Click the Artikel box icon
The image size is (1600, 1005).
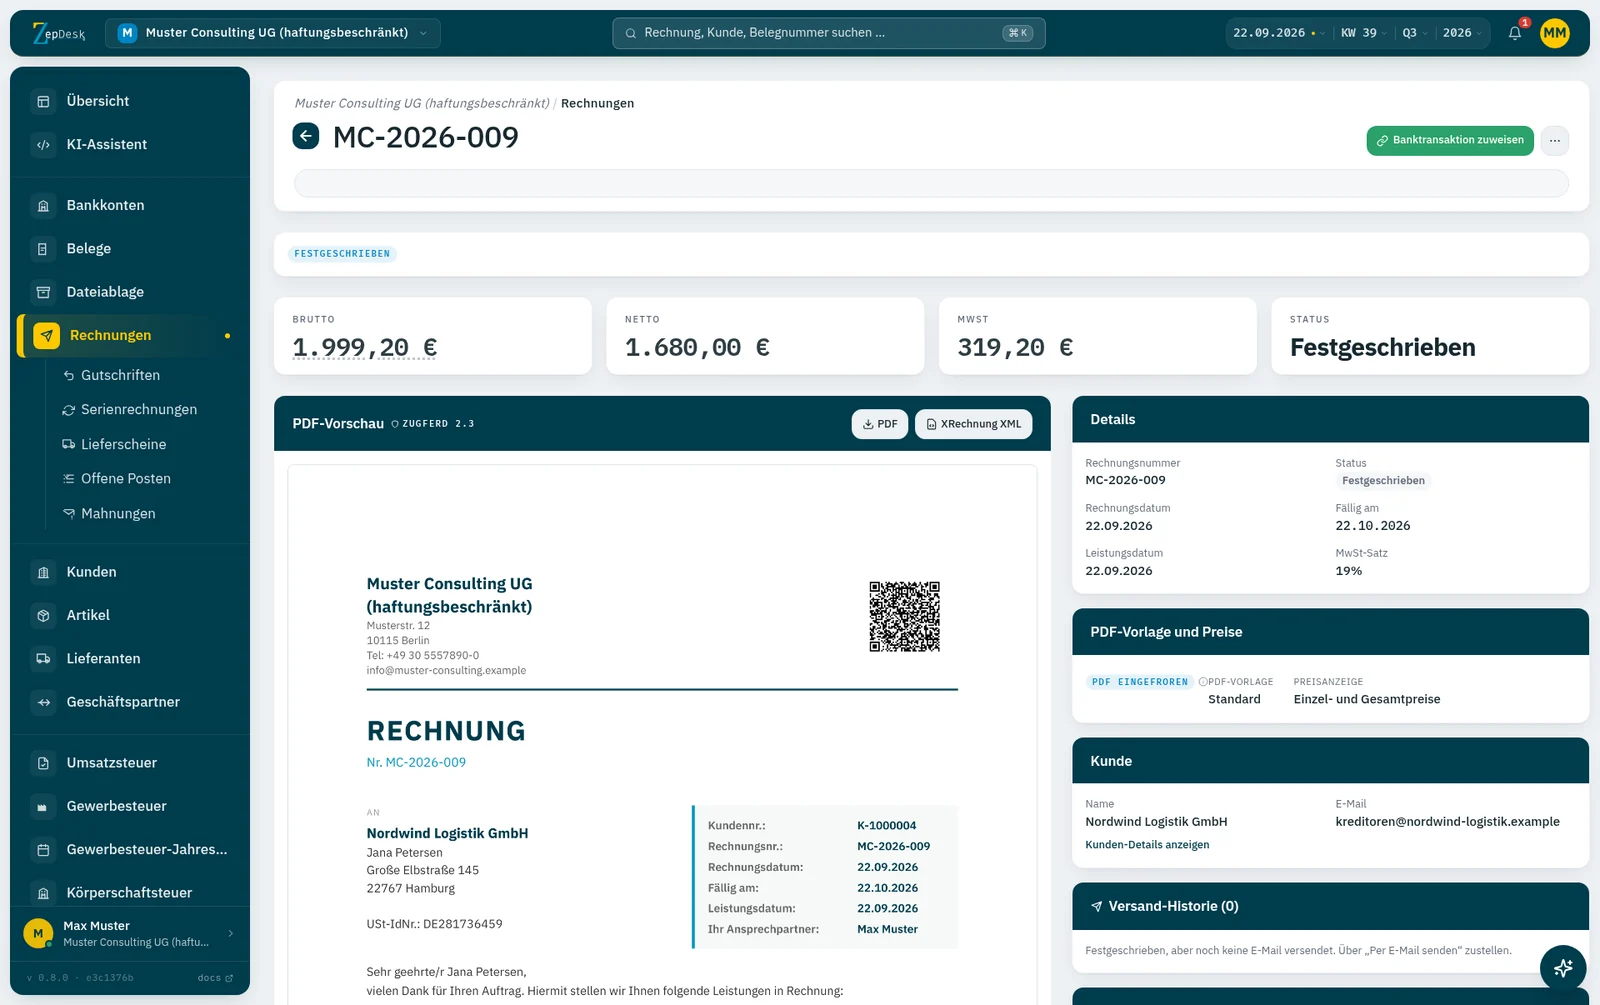[x=43, y=615]
